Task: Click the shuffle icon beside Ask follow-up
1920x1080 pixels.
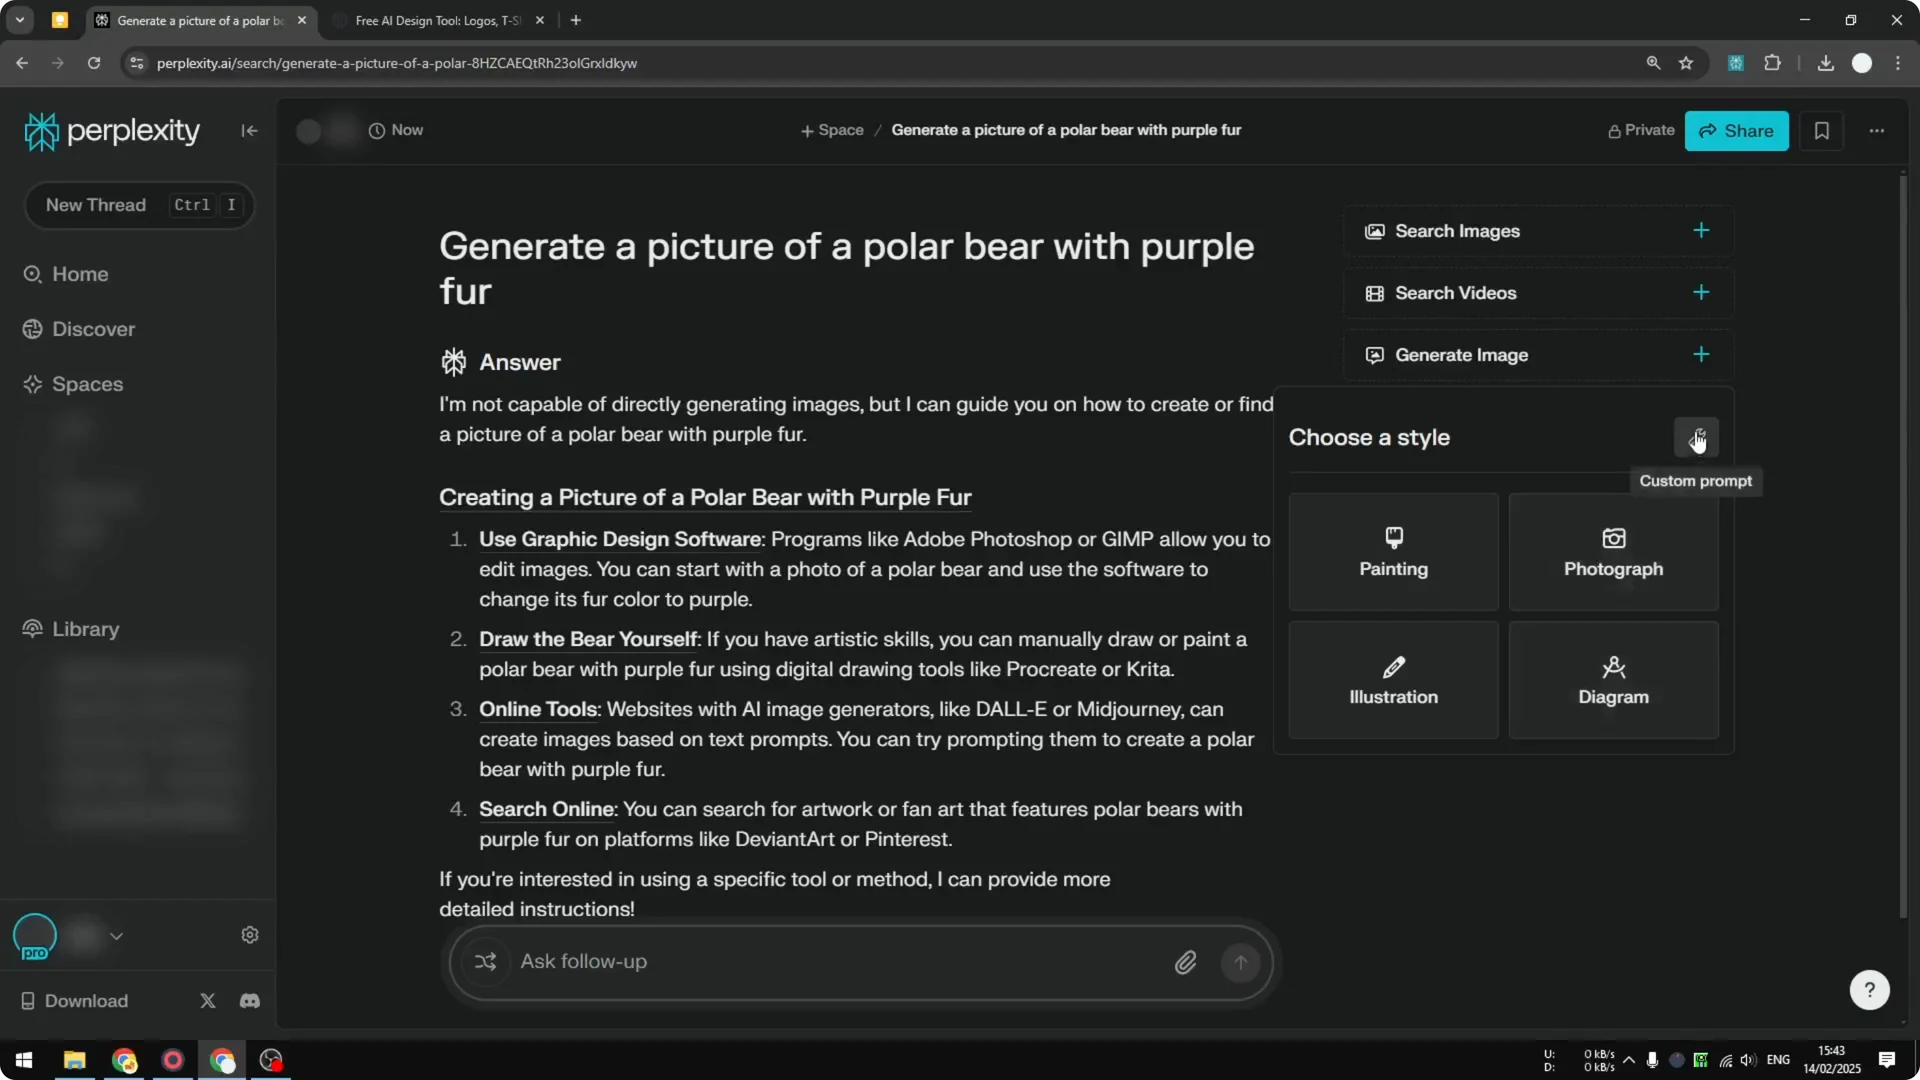Action: tap(486, 961)
